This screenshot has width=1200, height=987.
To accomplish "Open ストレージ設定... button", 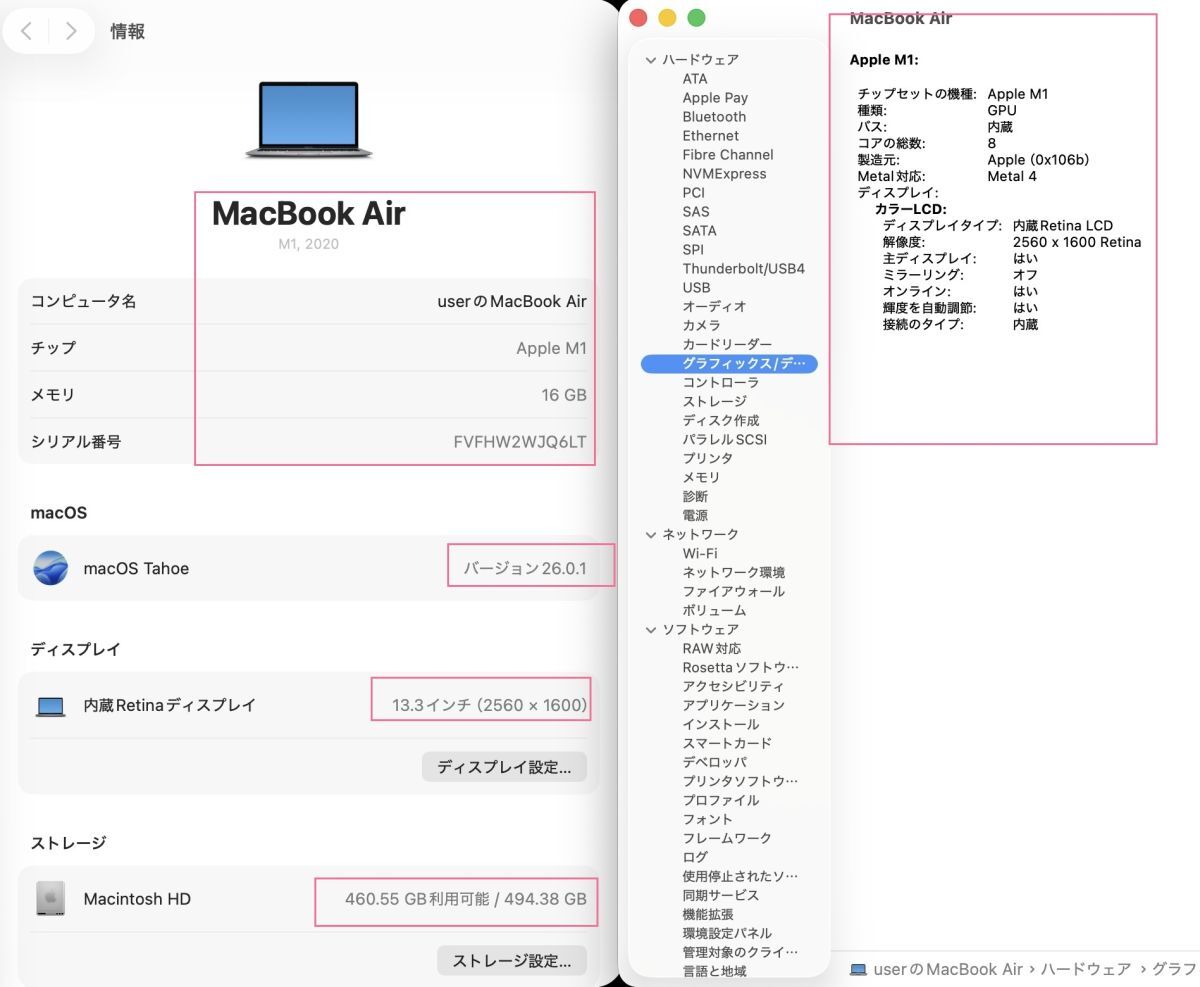I will coord(512,961).
